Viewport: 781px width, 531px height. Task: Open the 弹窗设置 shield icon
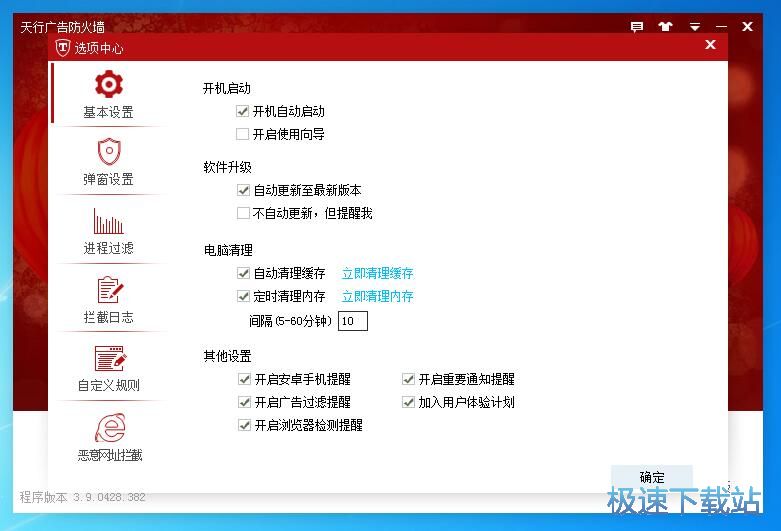click(109, 151)
